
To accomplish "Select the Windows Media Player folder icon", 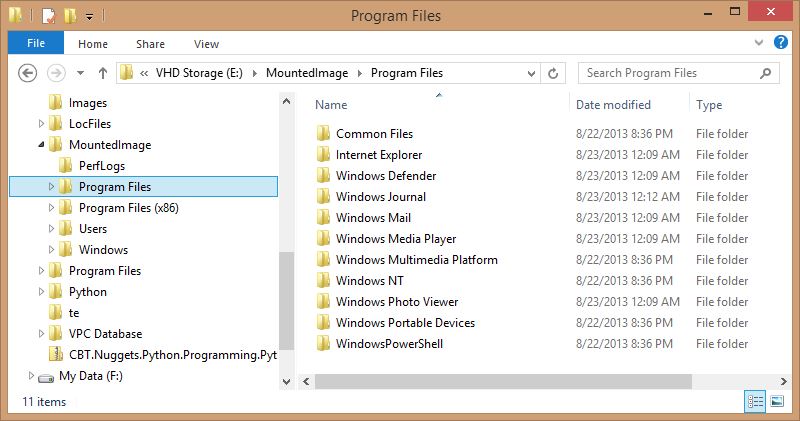I will pos(323,238).
